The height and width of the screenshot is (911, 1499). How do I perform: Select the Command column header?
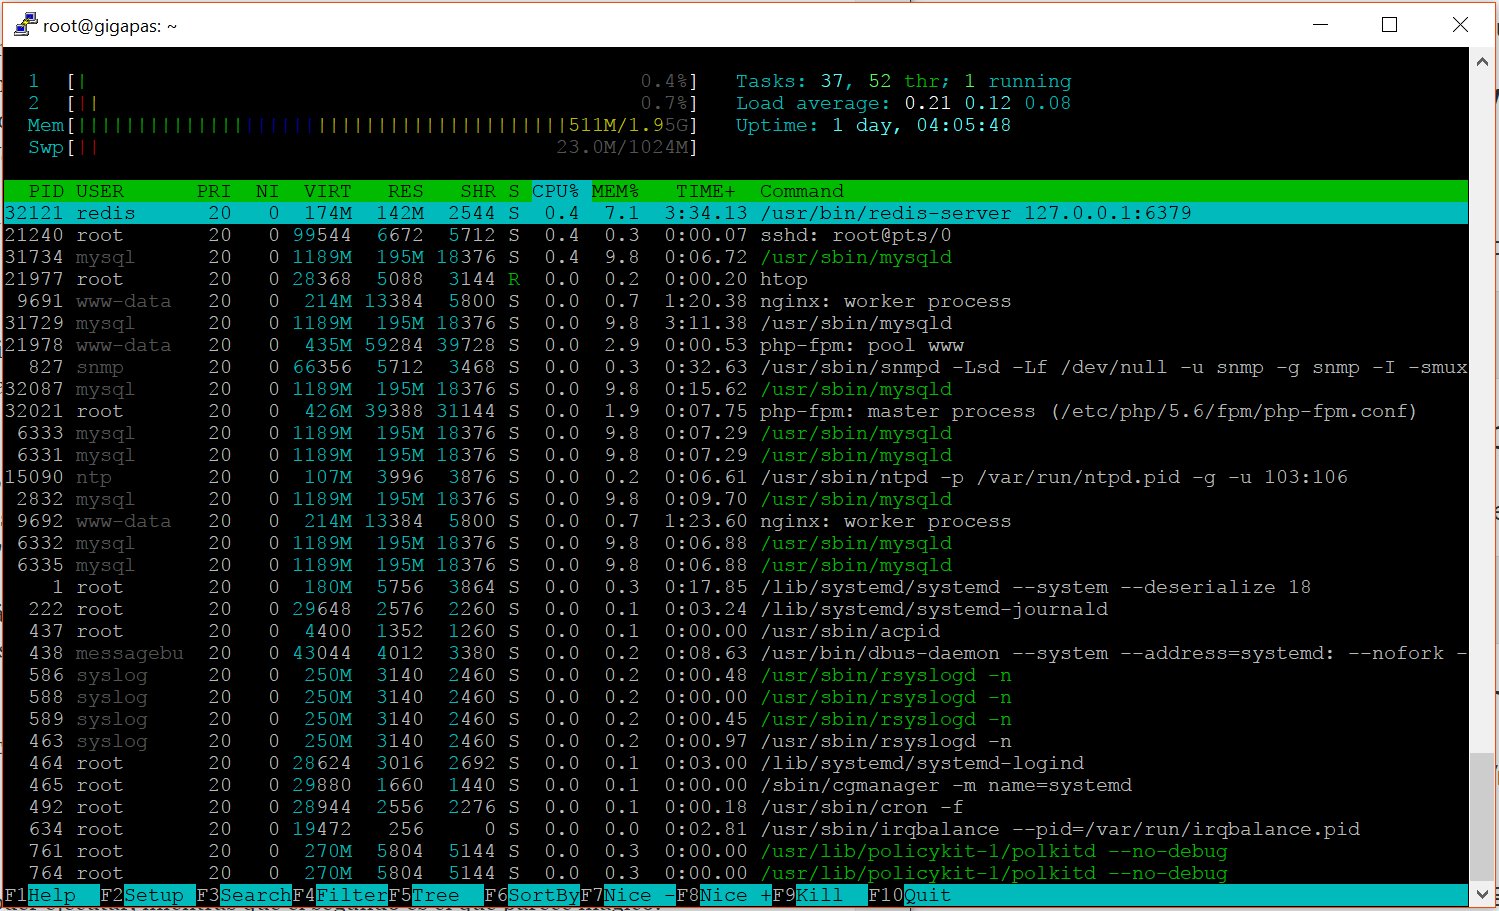801,191
